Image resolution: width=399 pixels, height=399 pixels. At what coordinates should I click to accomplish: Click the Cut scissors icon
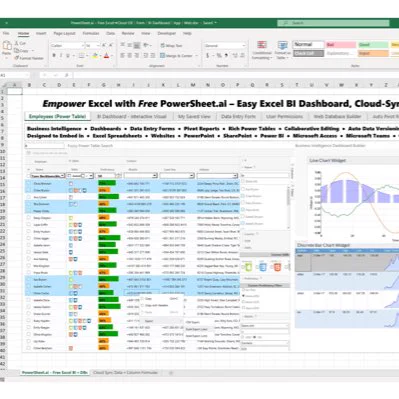[x=17, y=43]
